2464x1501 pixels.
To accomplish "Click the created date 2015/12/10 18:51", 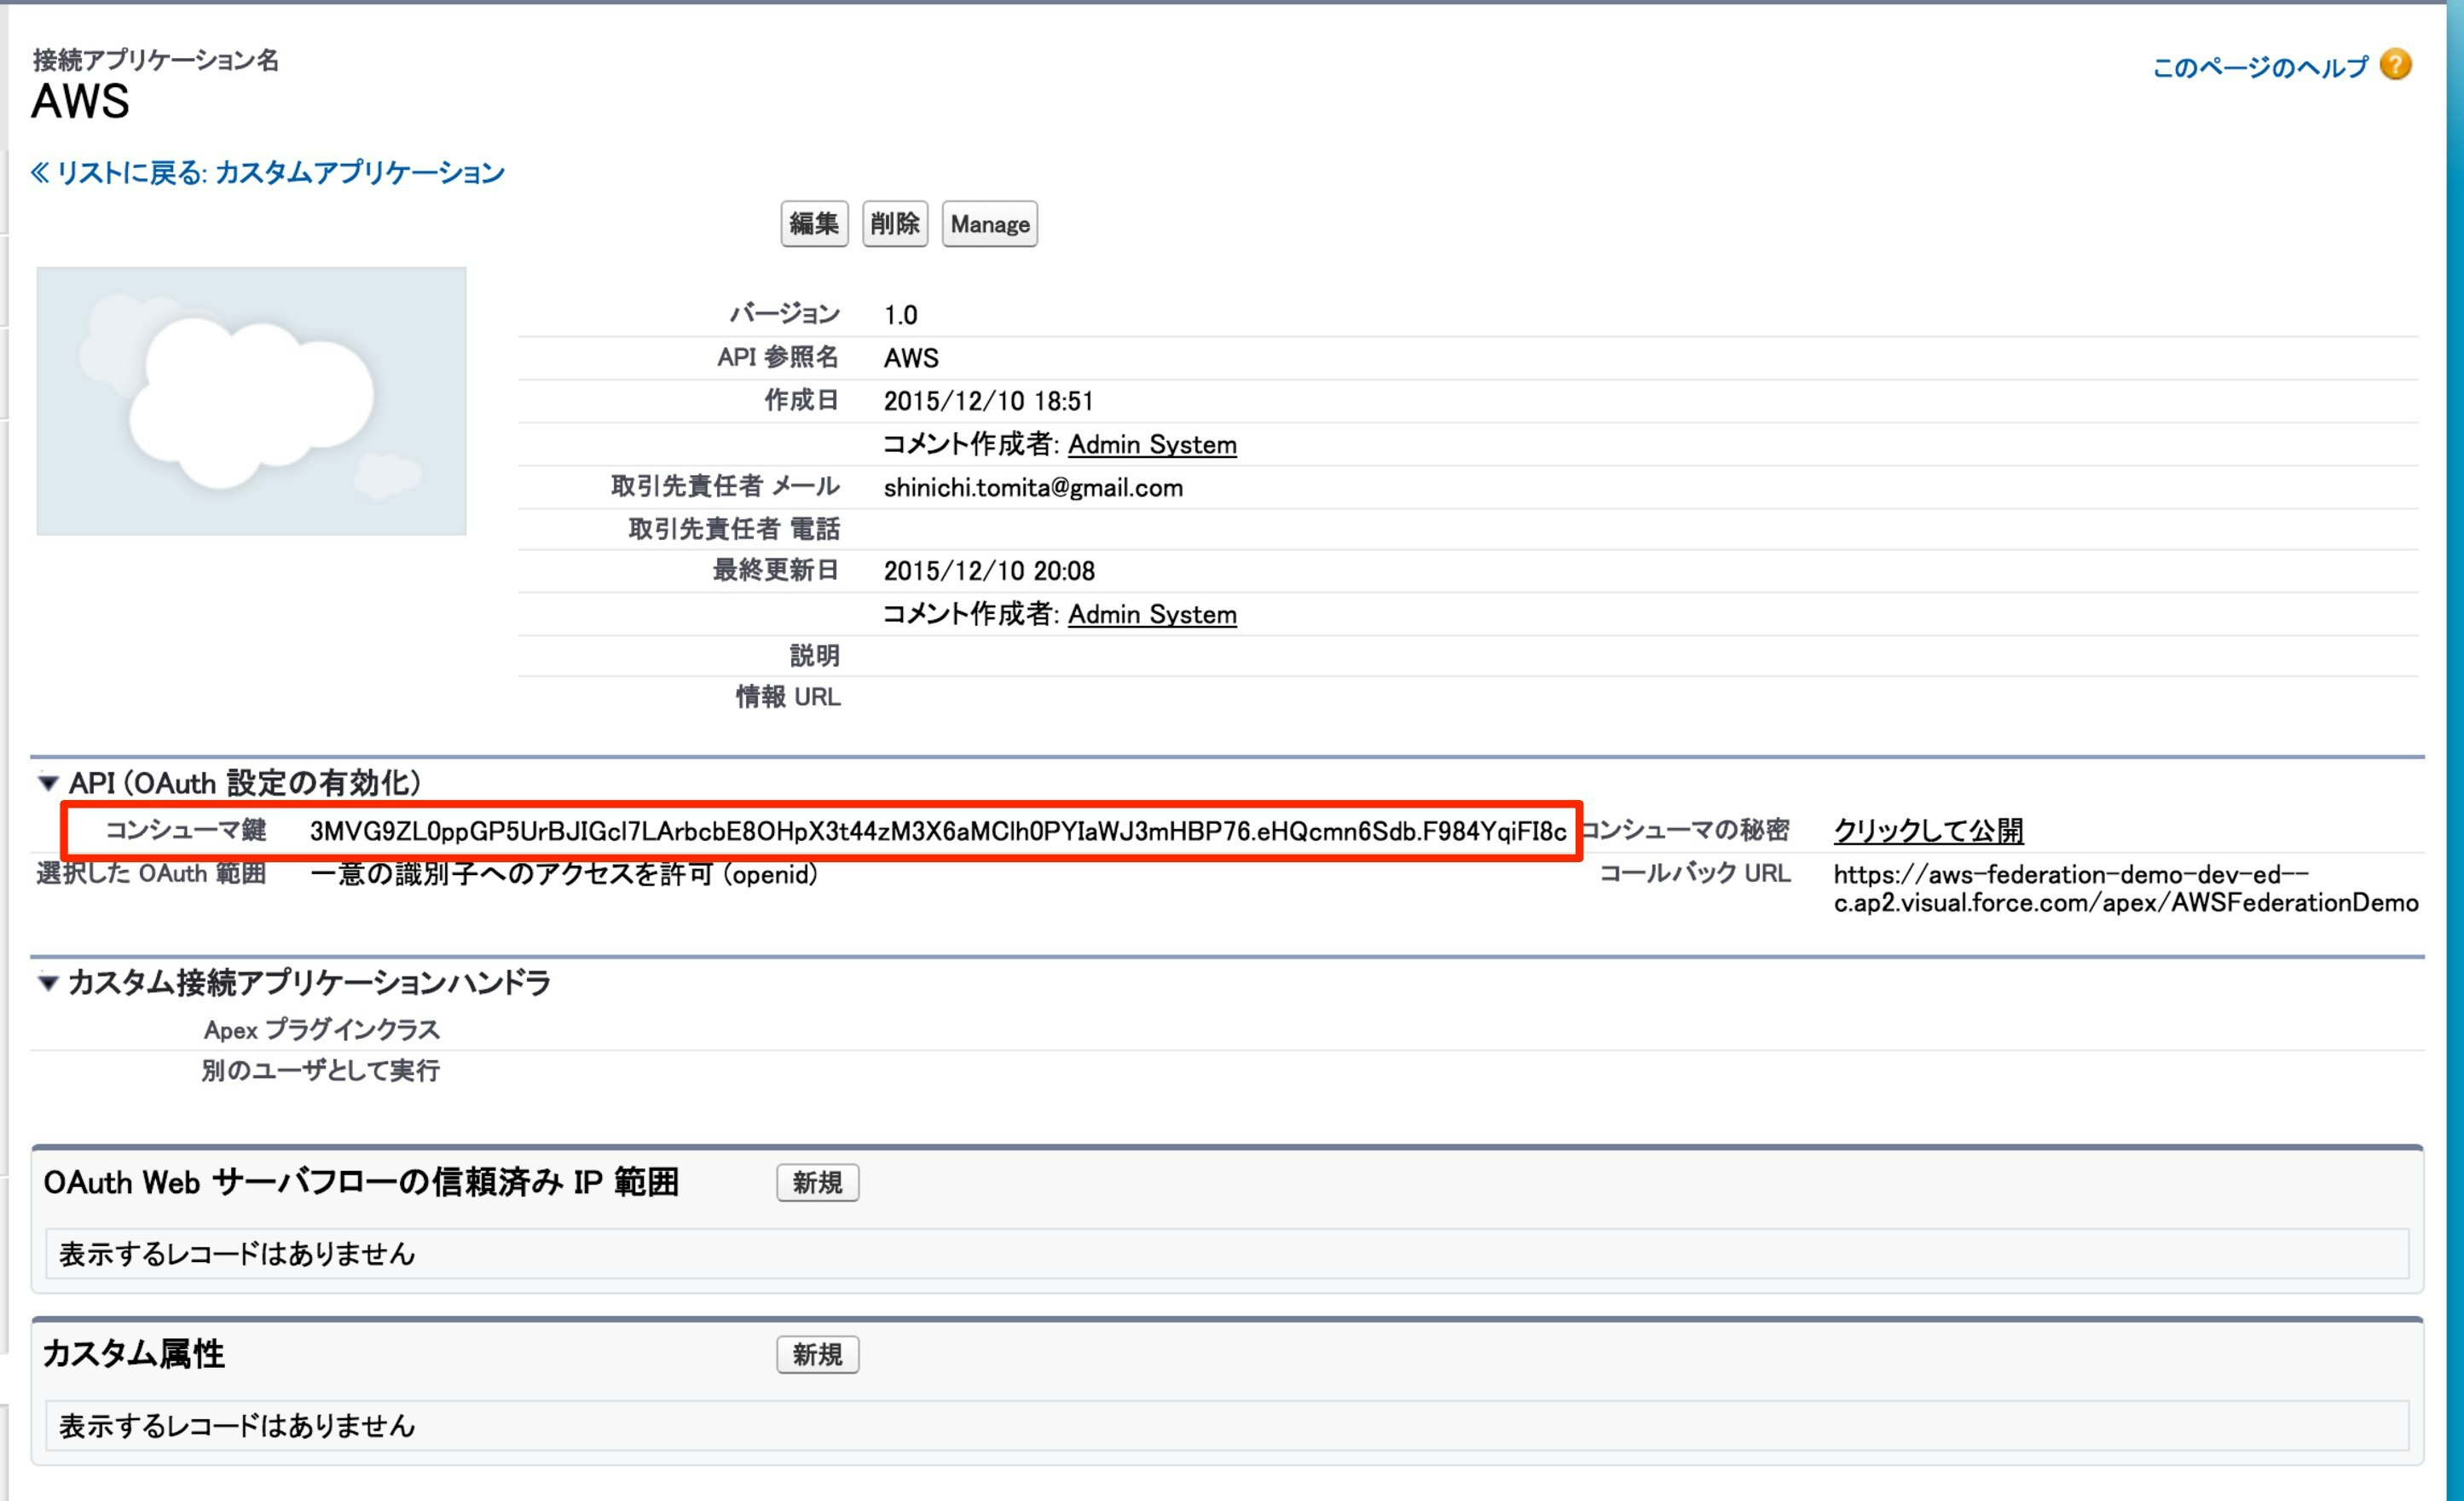I will tap(988, 402).
